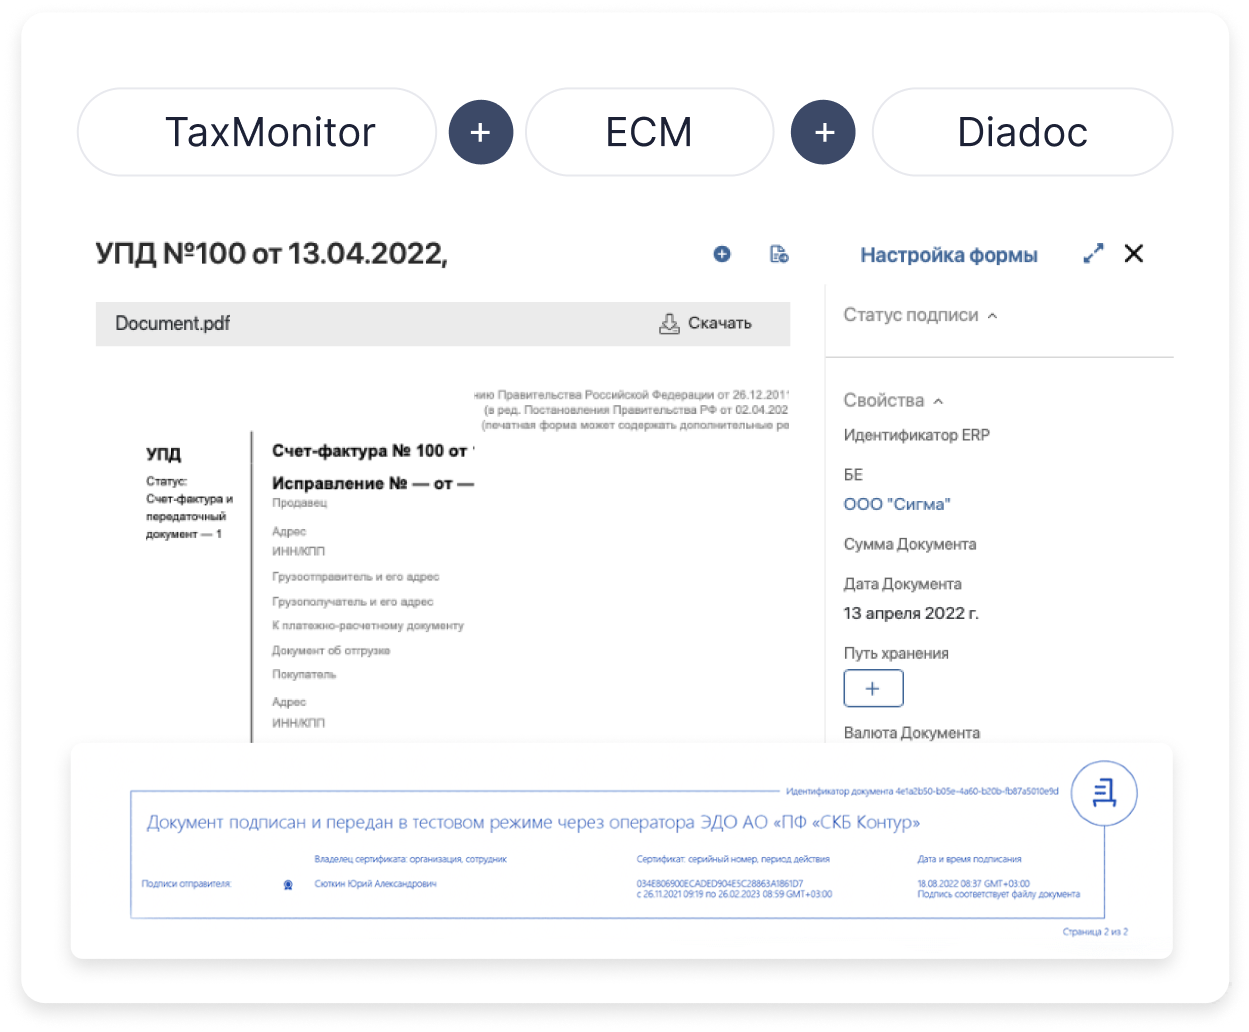This screenshot has height=1032, width=1249.
Task: Click the Идентификатор ERP label
Action: pos(916,435)
